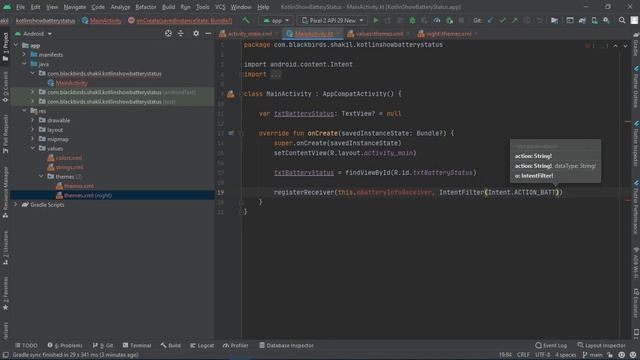Switch to night\themes.xml editor tab

tap(448, 34)
